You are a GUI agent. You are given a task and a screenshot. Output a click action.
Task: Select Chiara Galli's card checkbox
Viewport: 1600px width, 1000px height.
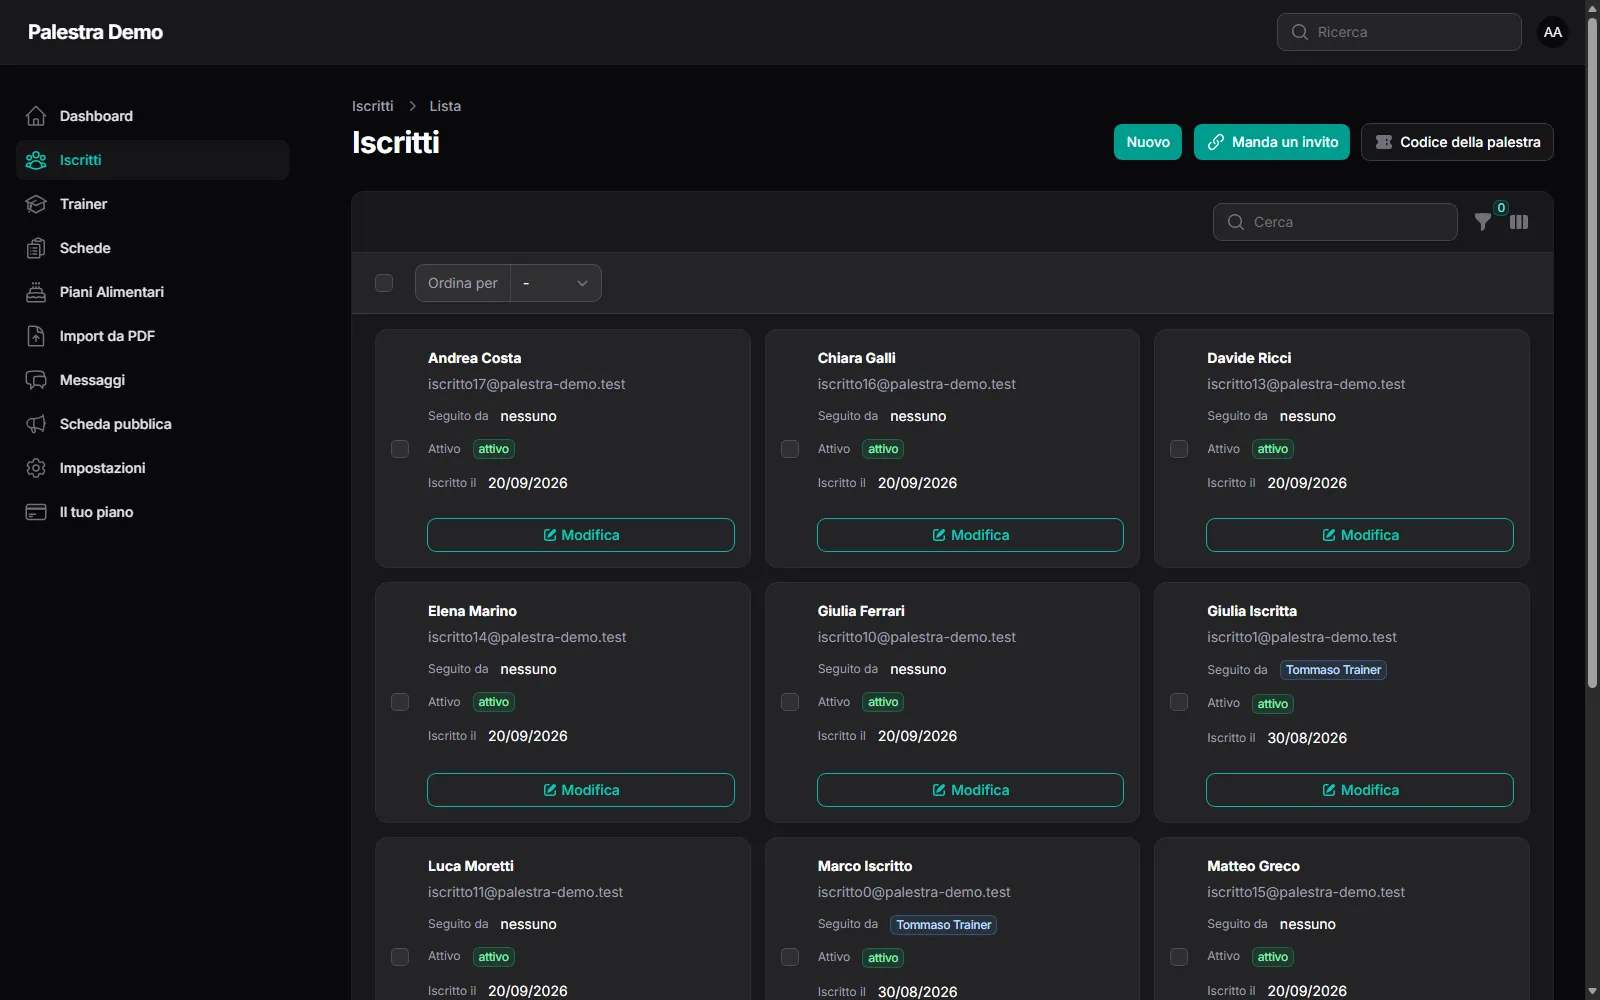pos(790,449)
